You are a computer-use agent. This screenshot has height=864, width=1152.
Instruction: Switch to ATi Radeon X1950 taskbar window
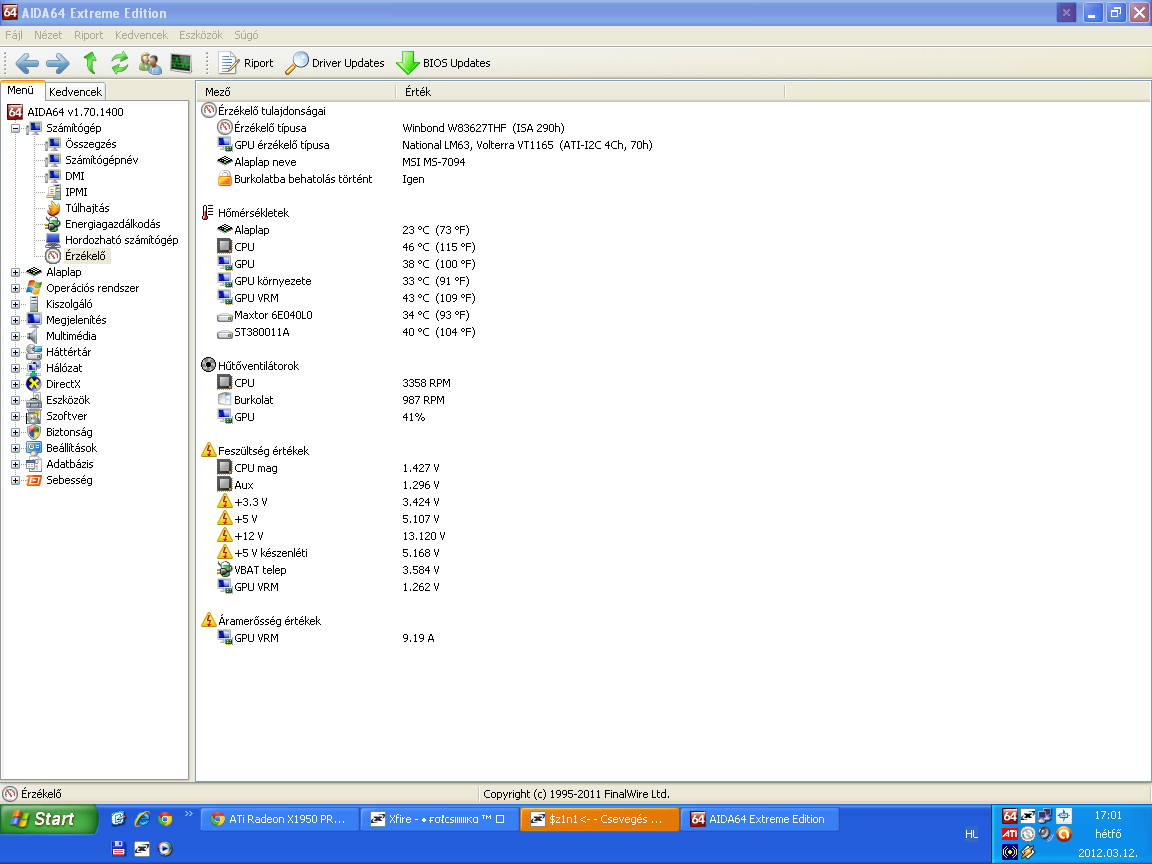pos(280,819)
